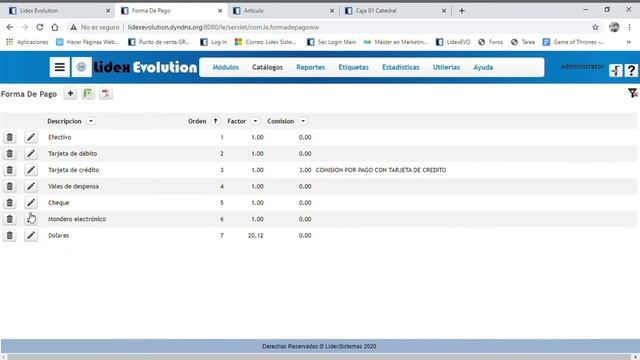Open the Chrome three-dot menu
Image resolution: width=640 pixels, height=360 pixels.
pyautogui.click(x=629, y=27)
